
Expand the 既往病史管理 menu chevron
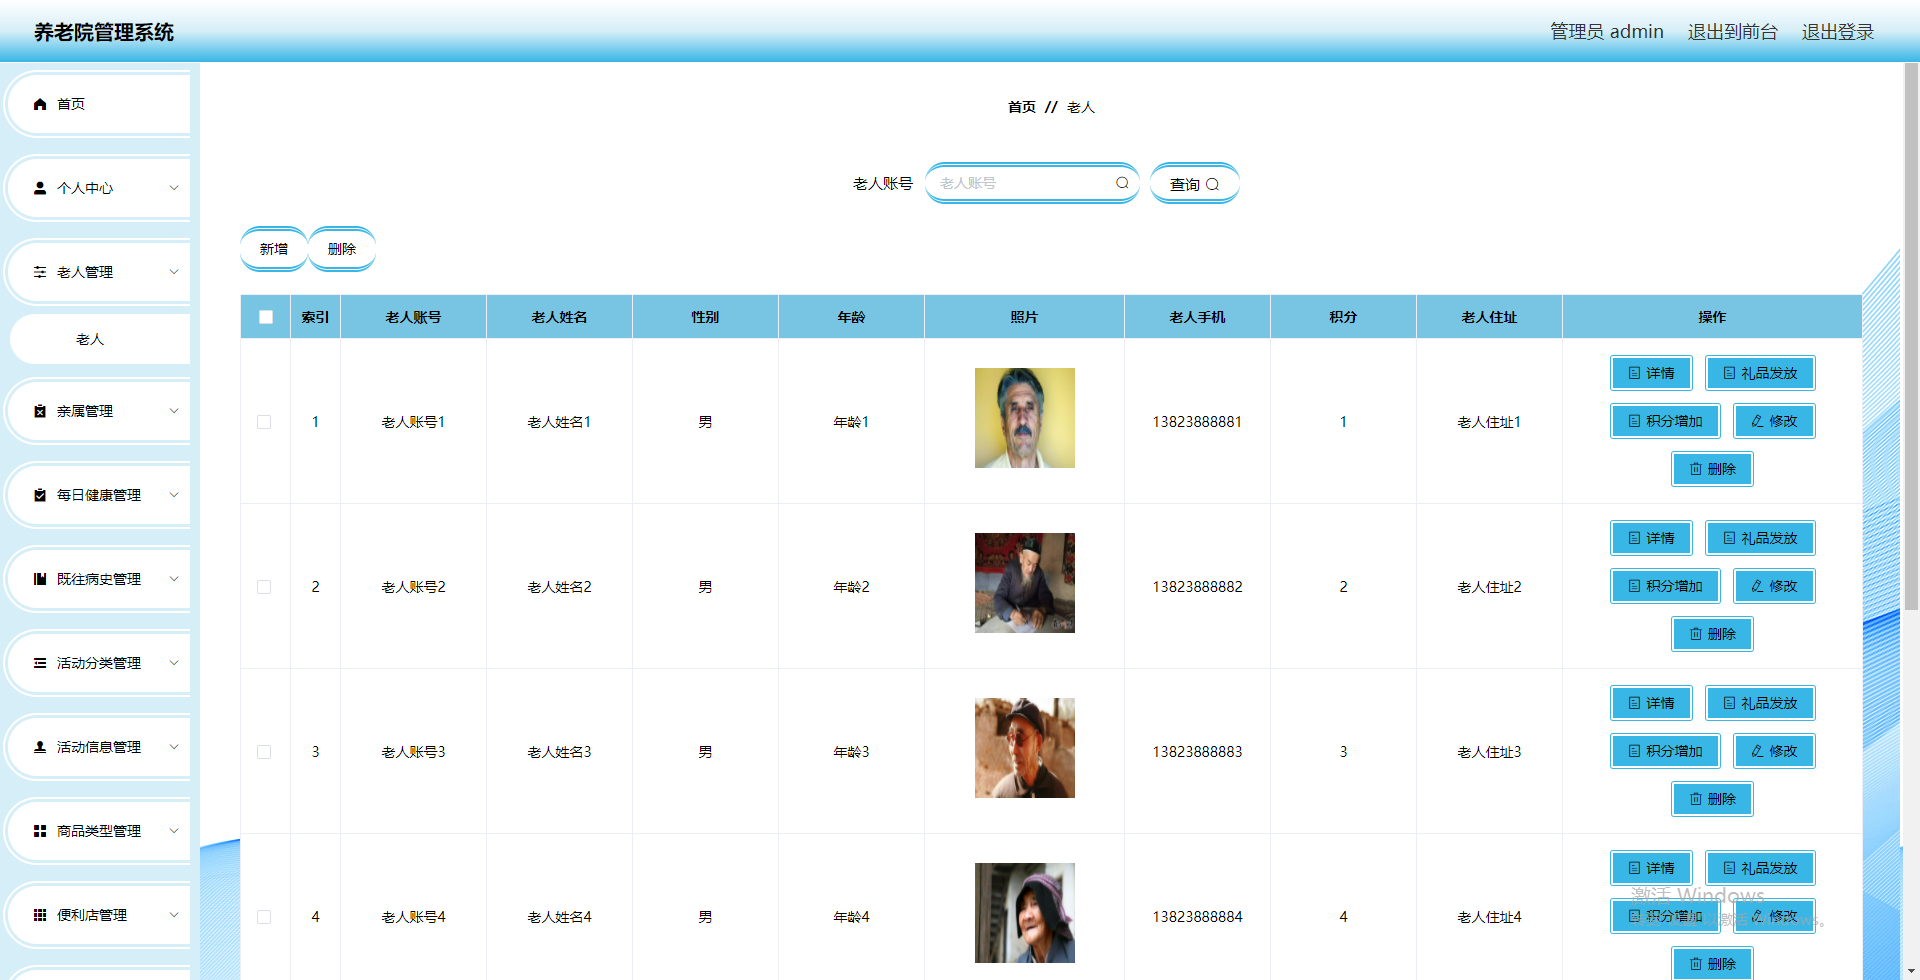174,579
